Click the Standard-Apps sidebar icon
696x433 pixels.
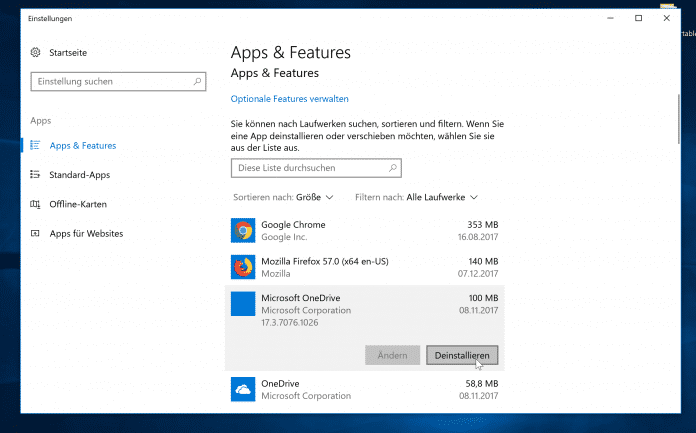(36, 175)
